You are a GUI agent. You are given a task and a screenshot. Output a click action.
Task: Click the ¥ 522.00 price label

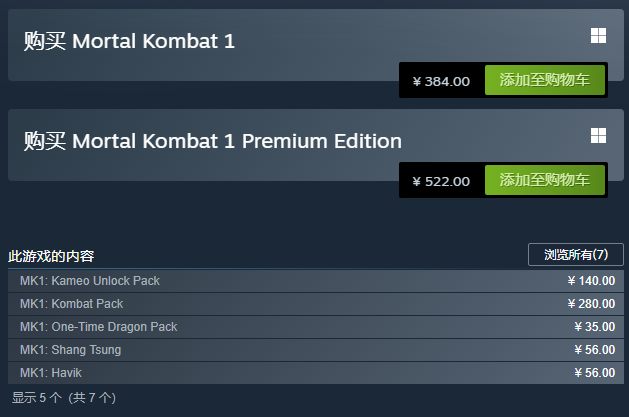click(441, 182)
